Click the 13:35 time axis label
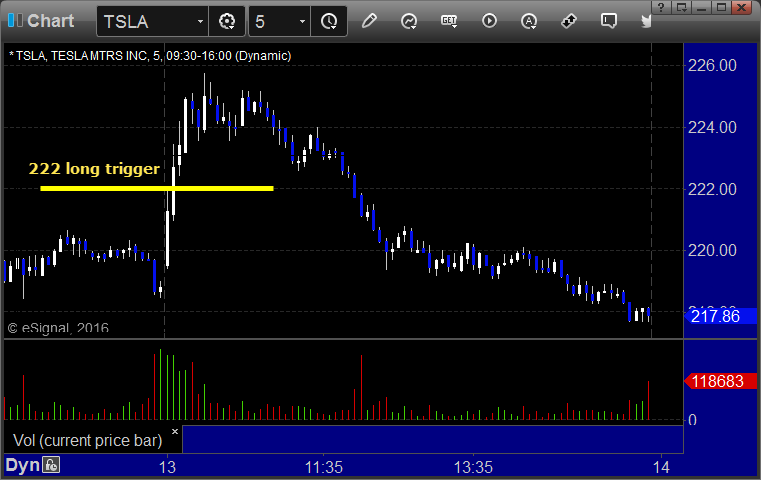This screenshot has height=480, width=761. click(473, 467)
